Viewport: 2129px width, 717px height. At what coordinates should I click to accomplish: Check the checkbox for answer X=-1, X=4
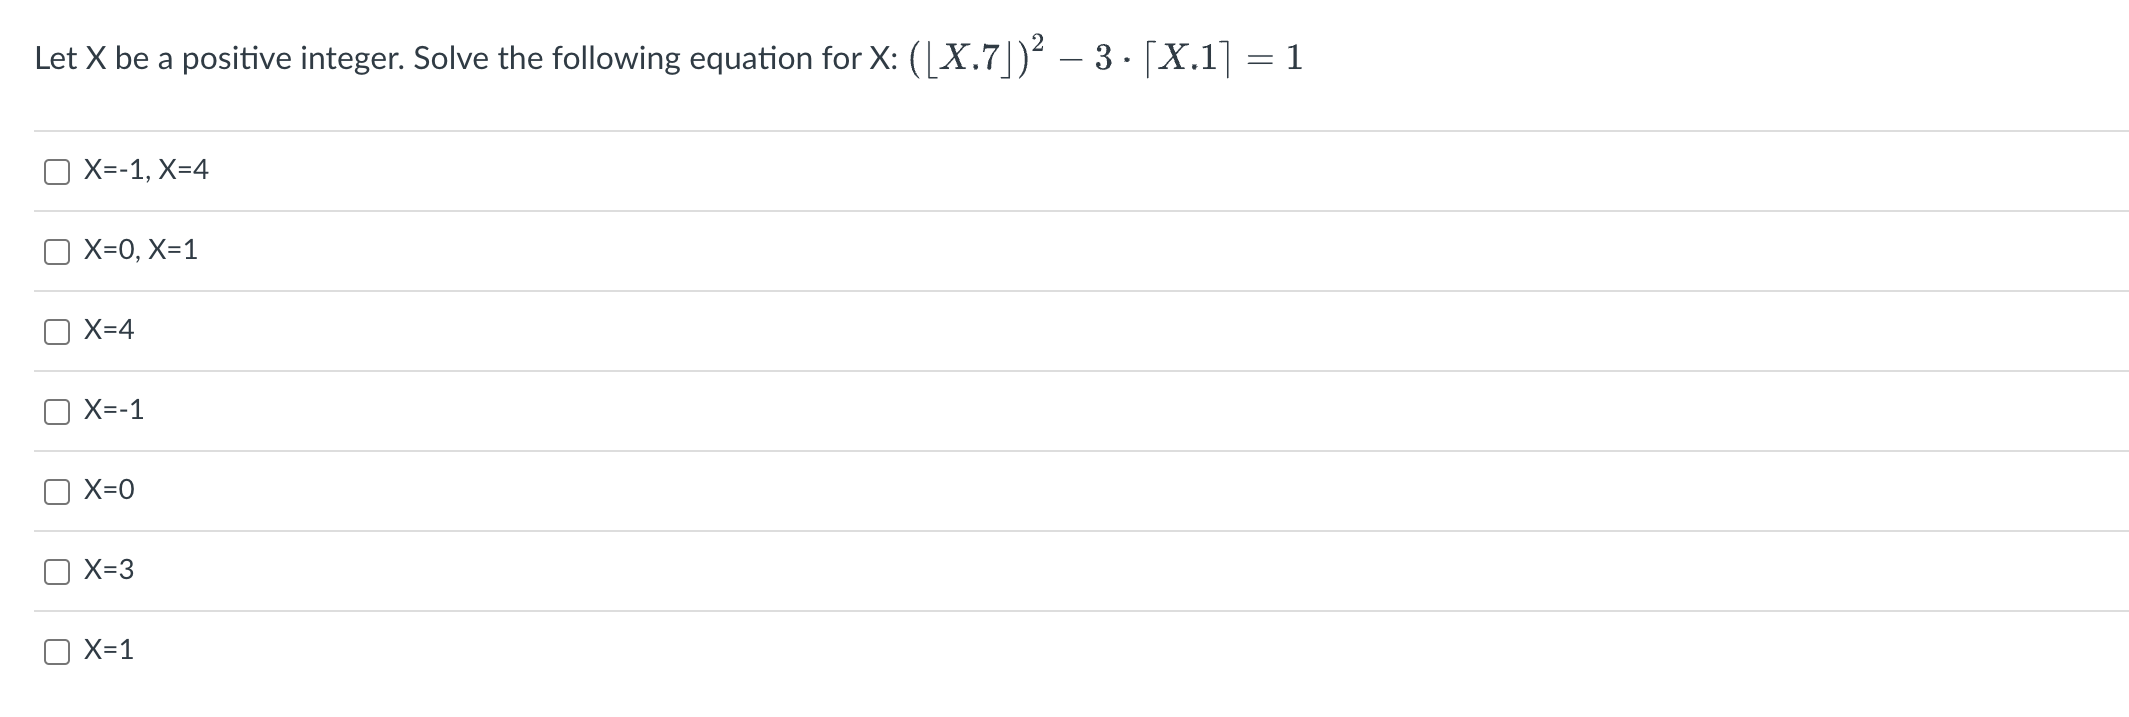click(x=57, y=170)
